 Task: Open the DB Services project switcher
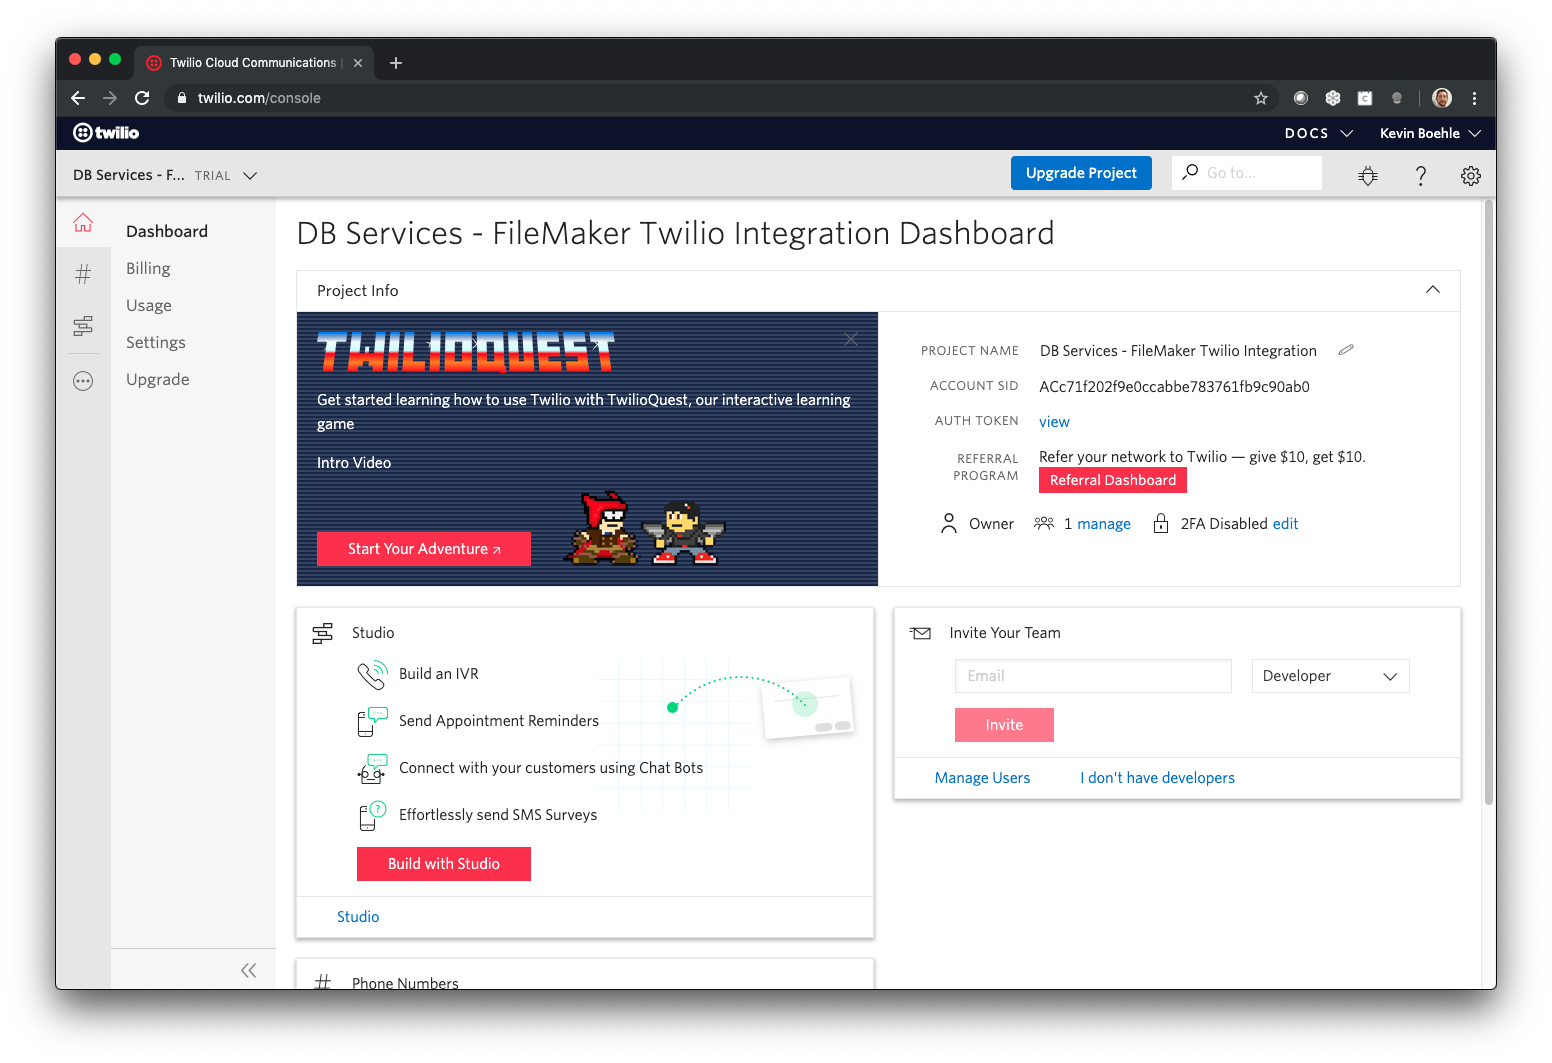[x=165, y=175]
